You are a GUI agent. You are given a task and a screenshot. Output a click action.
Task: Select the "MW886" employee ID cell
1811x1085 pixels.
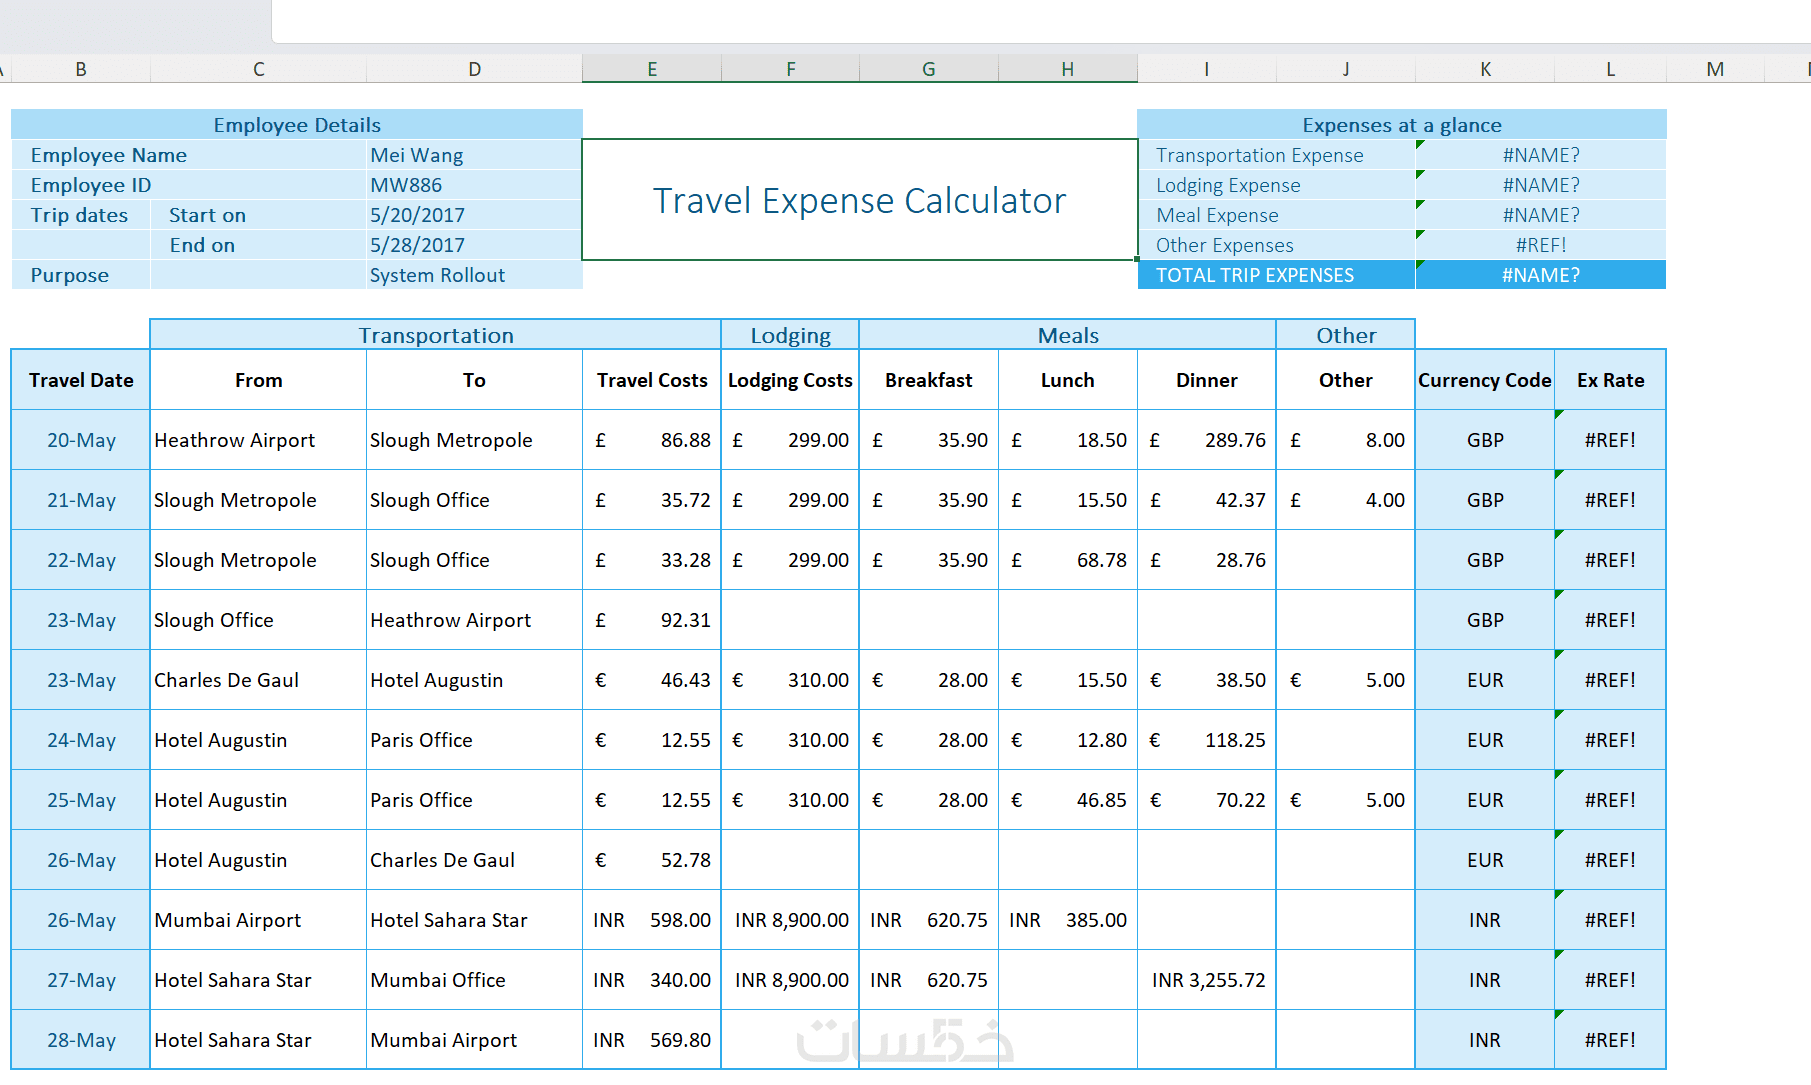click(x=475, y=185)
